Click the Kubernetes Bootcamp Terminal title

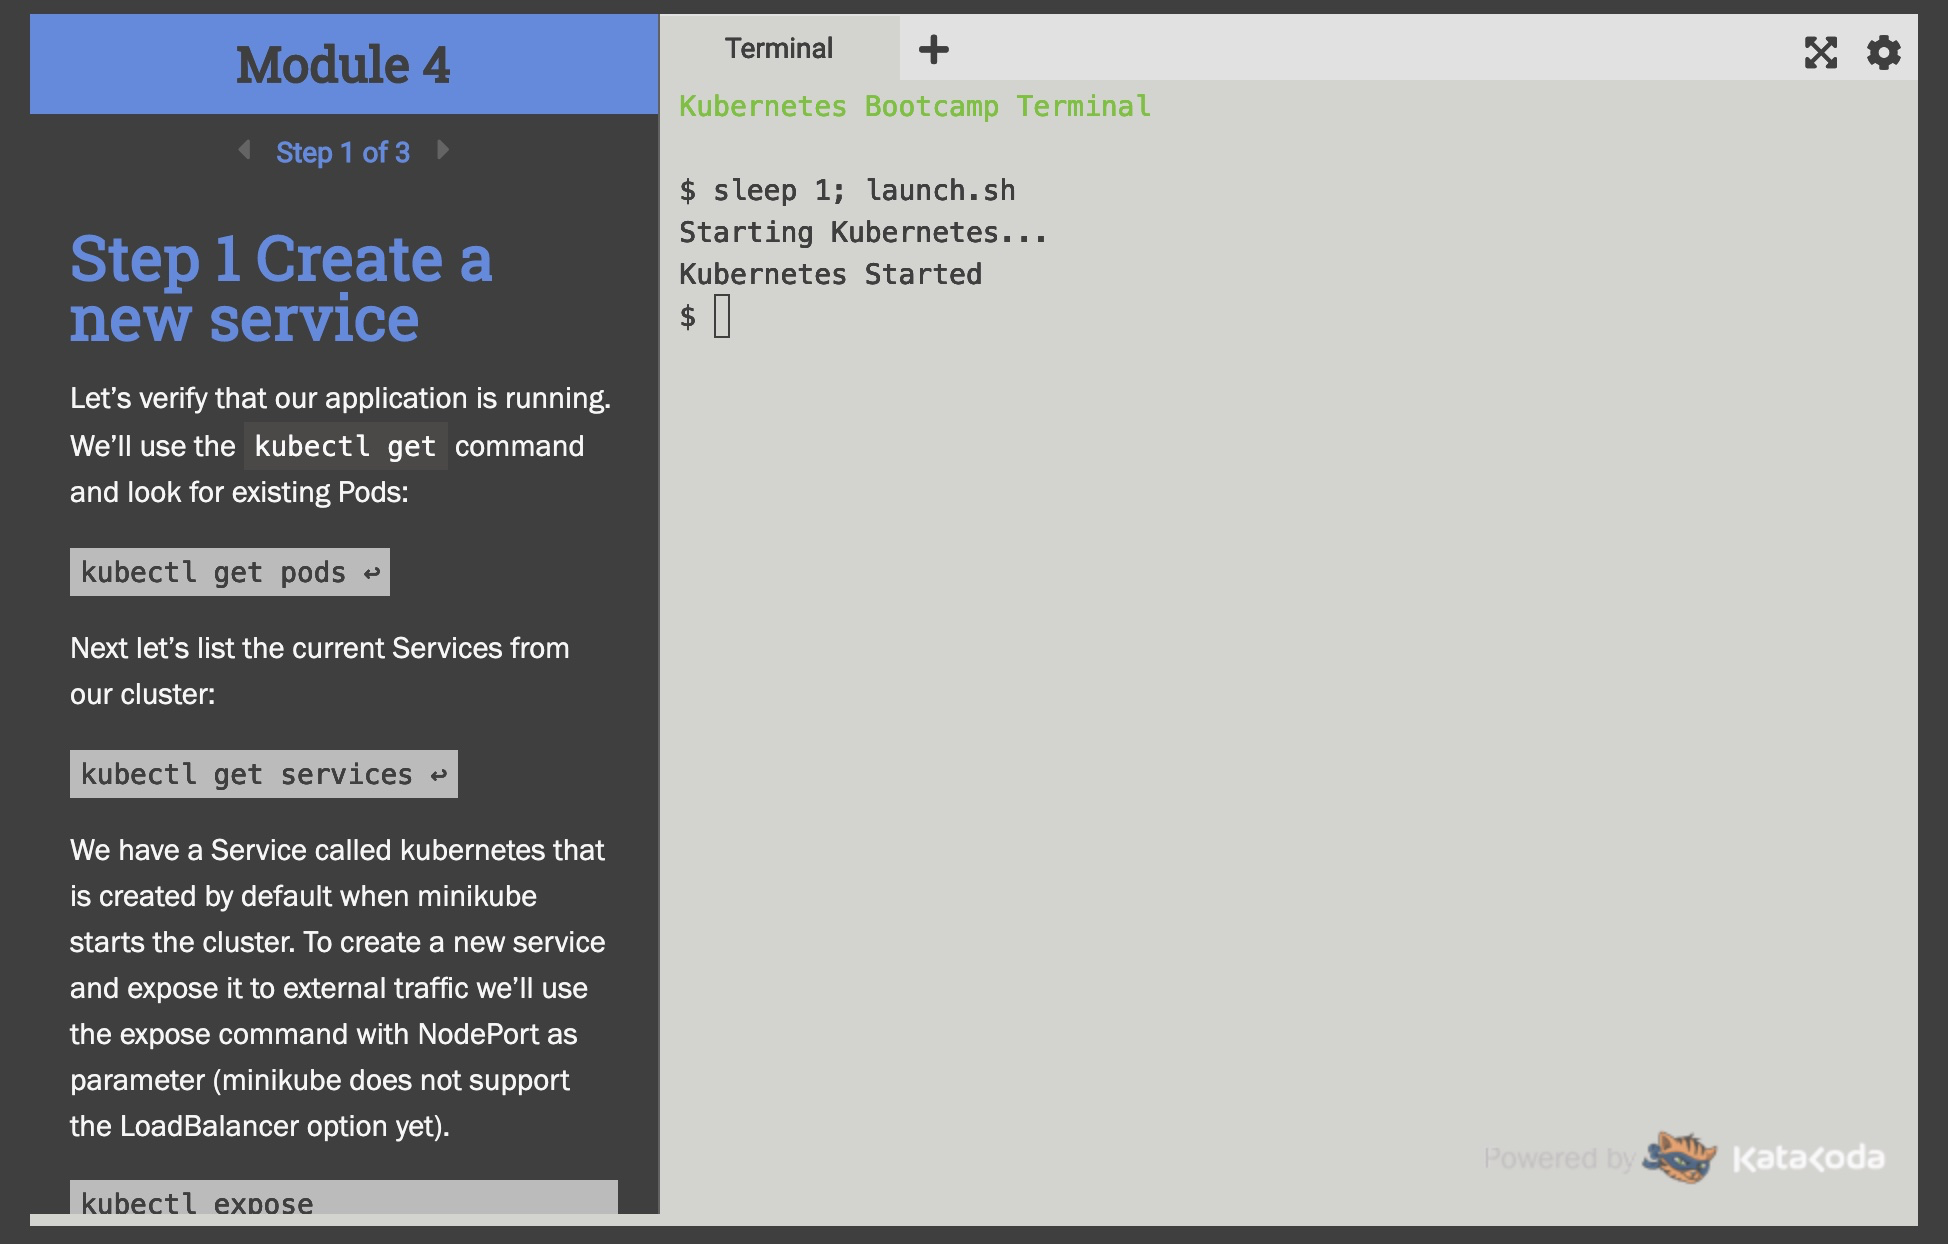(x=915, y=106)
